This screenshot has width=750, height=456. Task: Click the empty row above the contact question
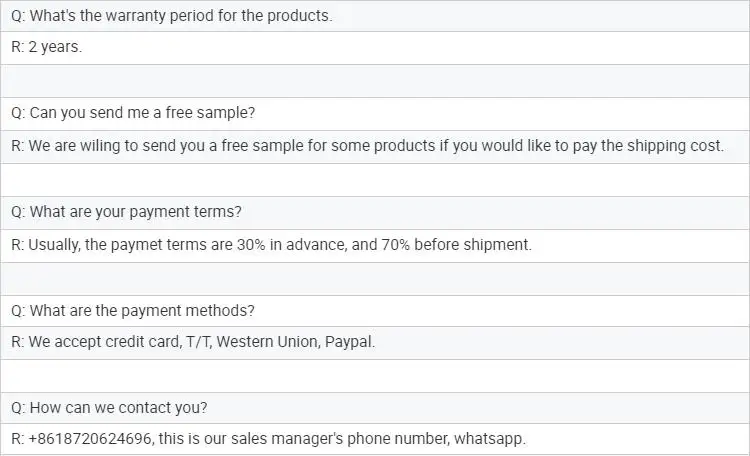(x=375, y=376)
